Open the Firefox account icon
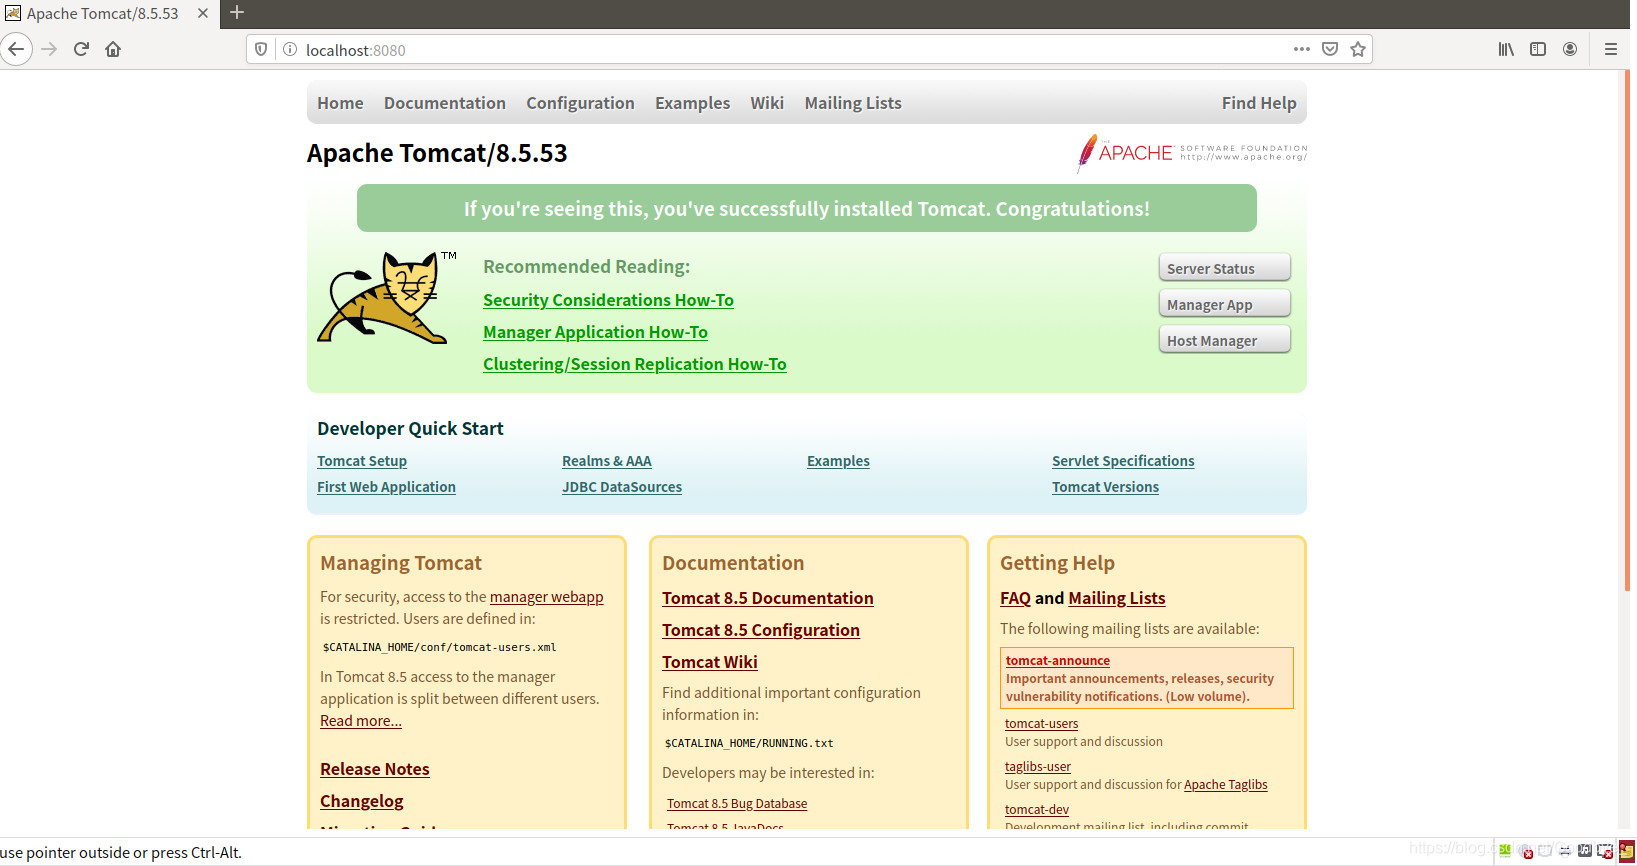 pos(1570,49)
